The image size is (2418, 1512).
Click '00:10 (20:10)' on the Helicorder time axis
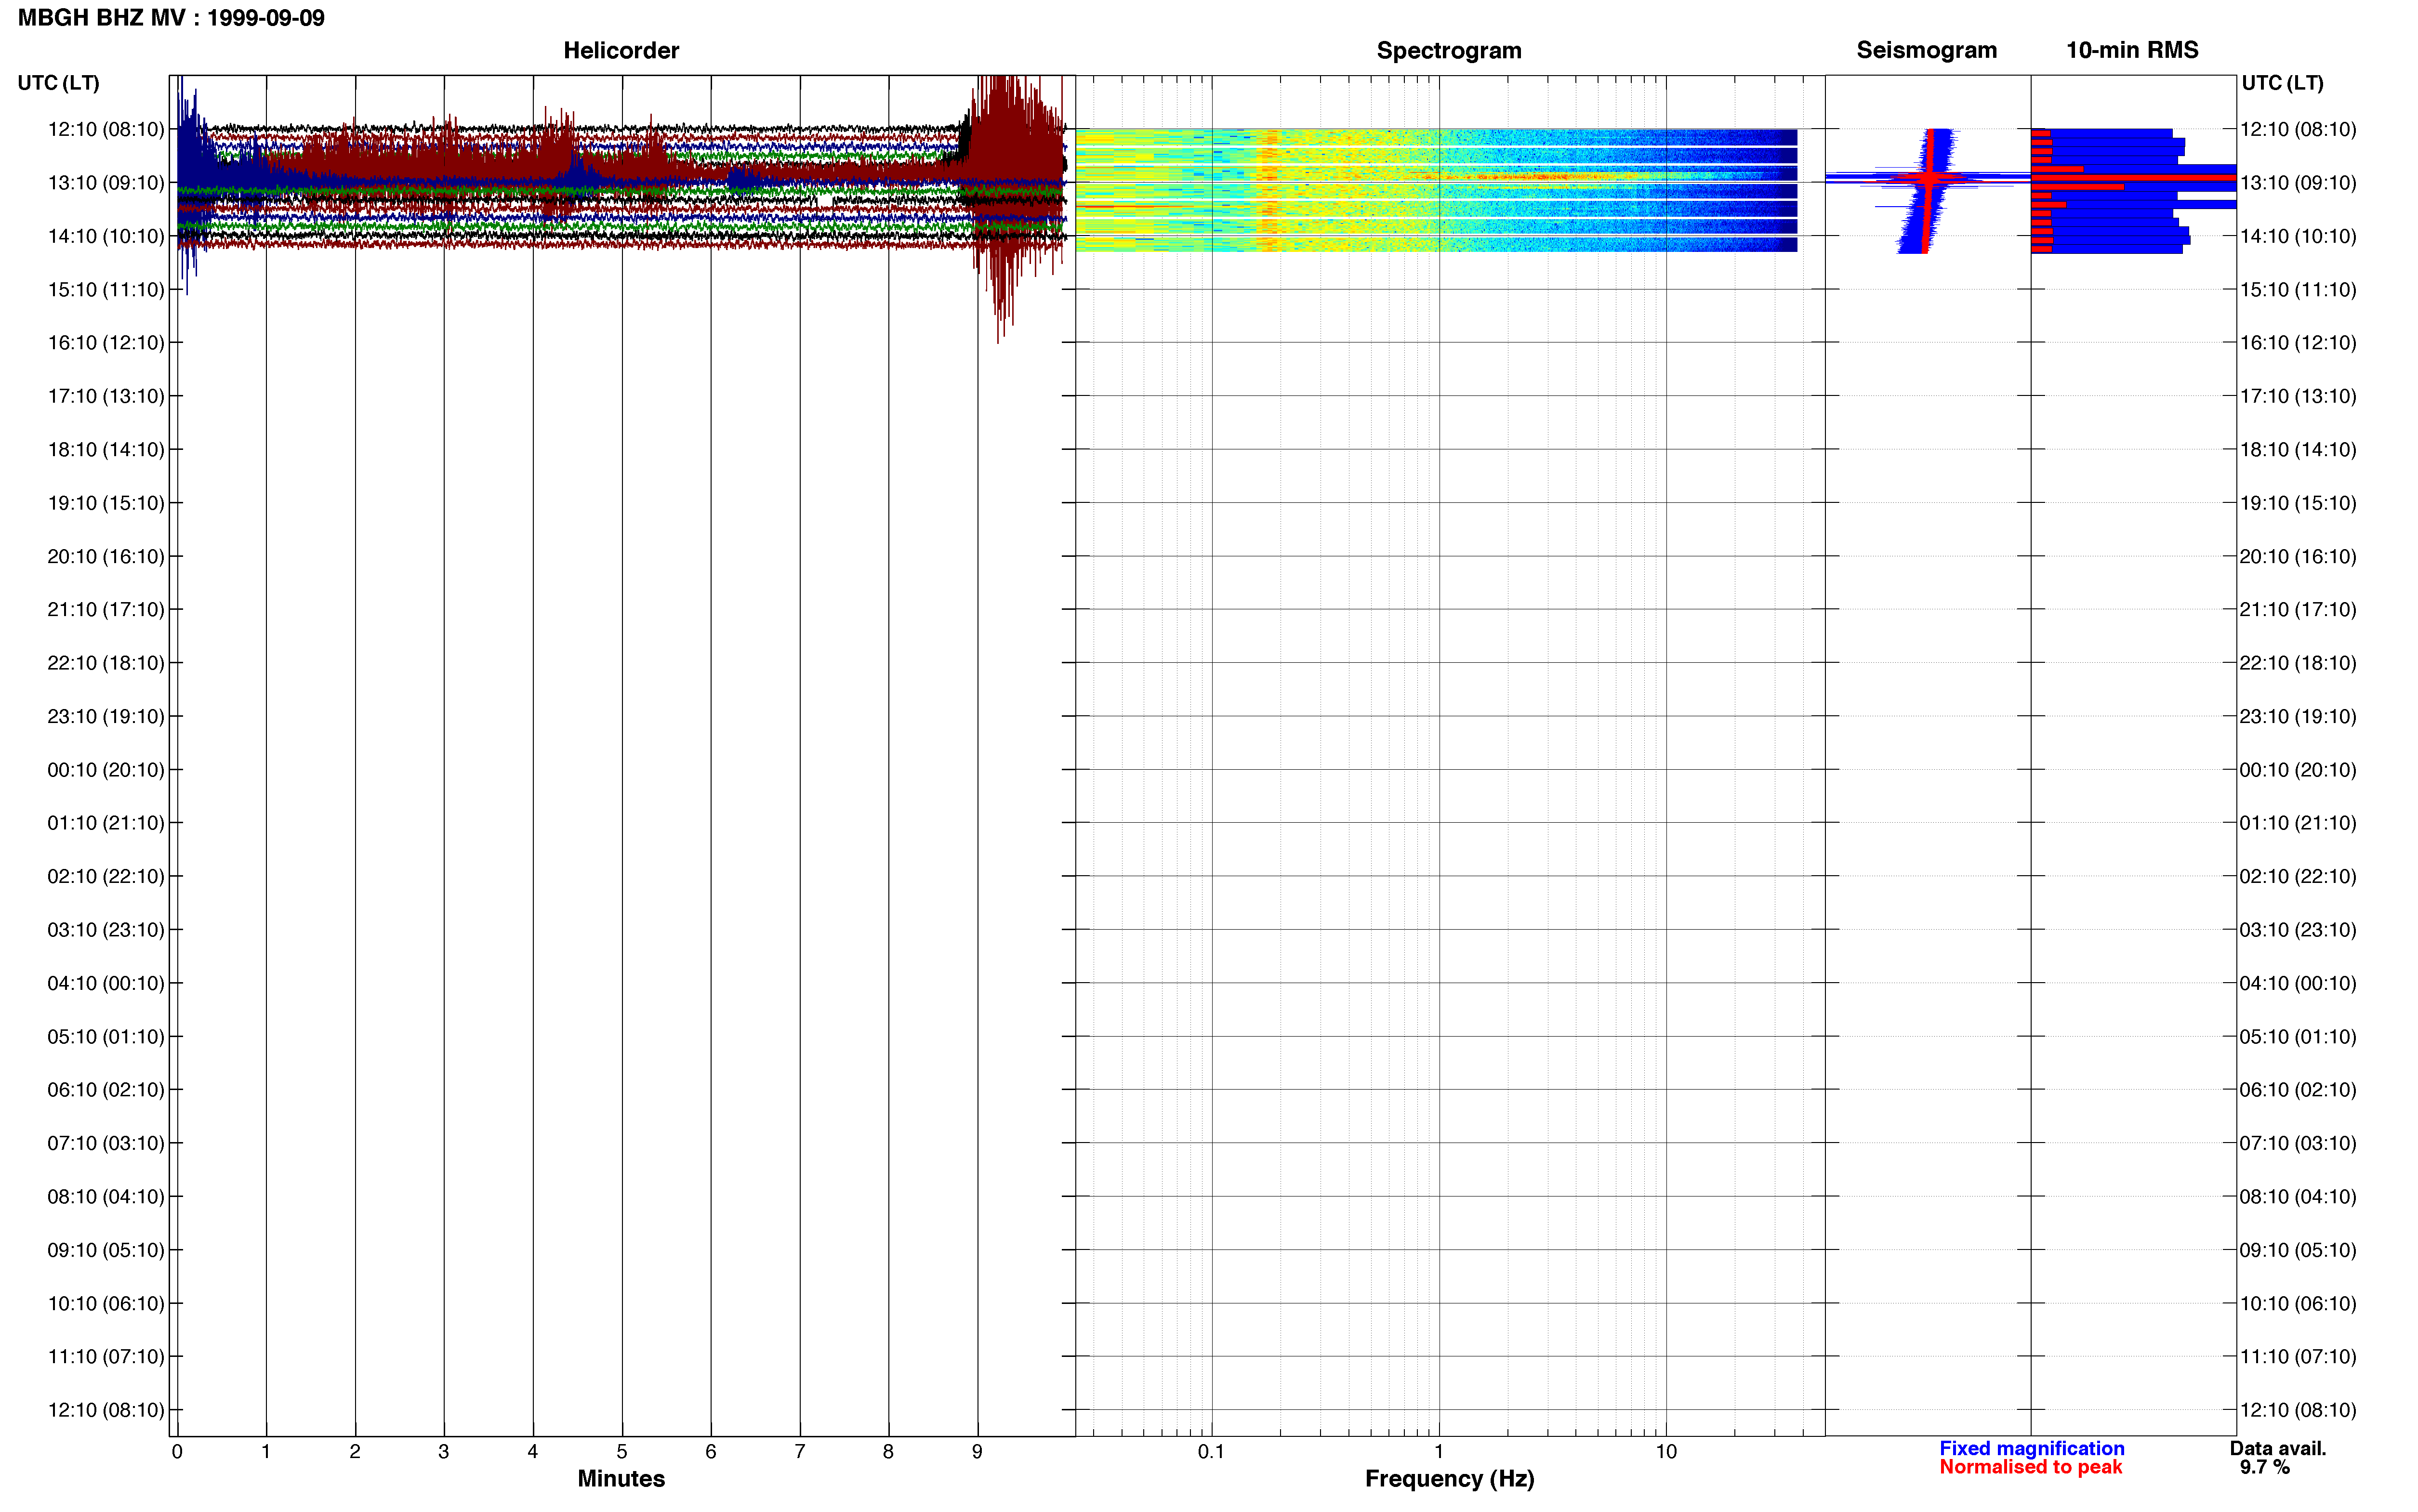106,770
